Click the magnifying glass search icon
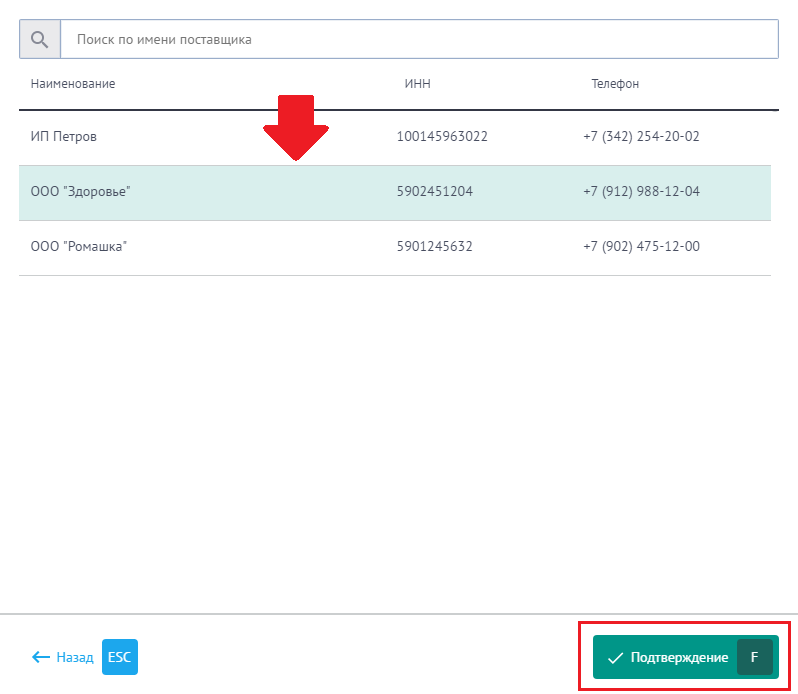 pyautogui.click(x=40, y=40)
